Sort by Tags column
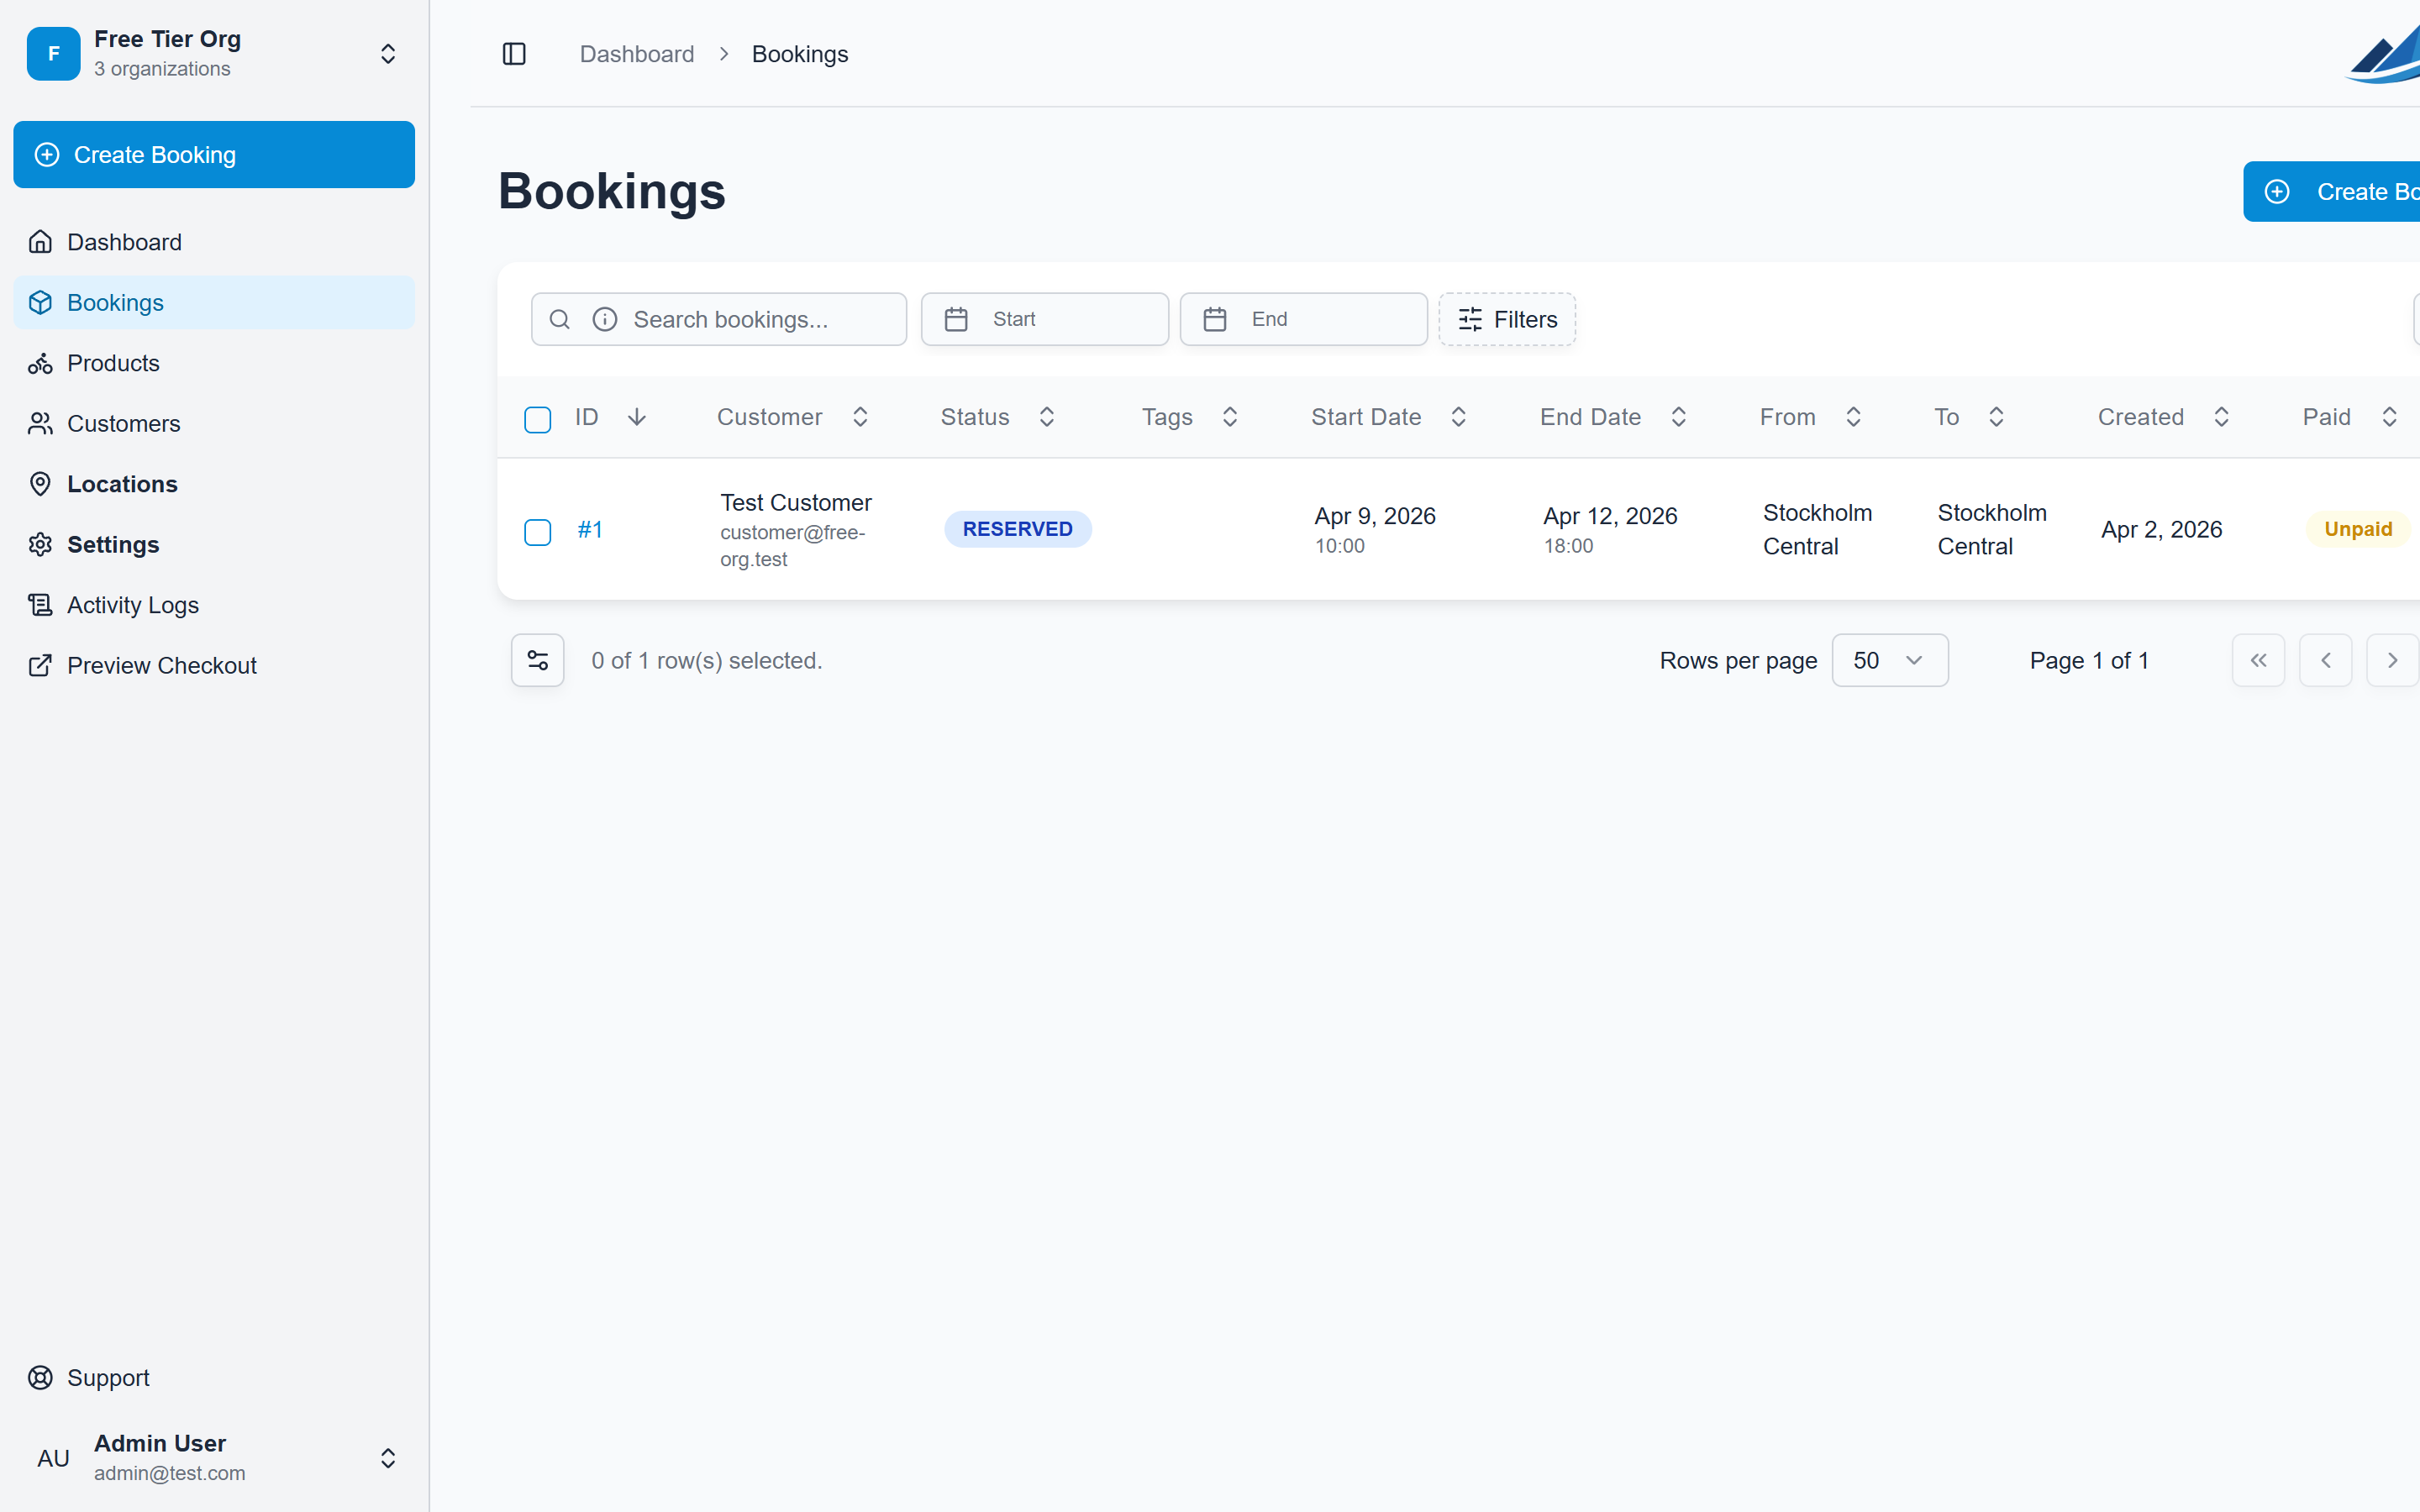Screen dimensions: 2420x1512 [1190, 417]
